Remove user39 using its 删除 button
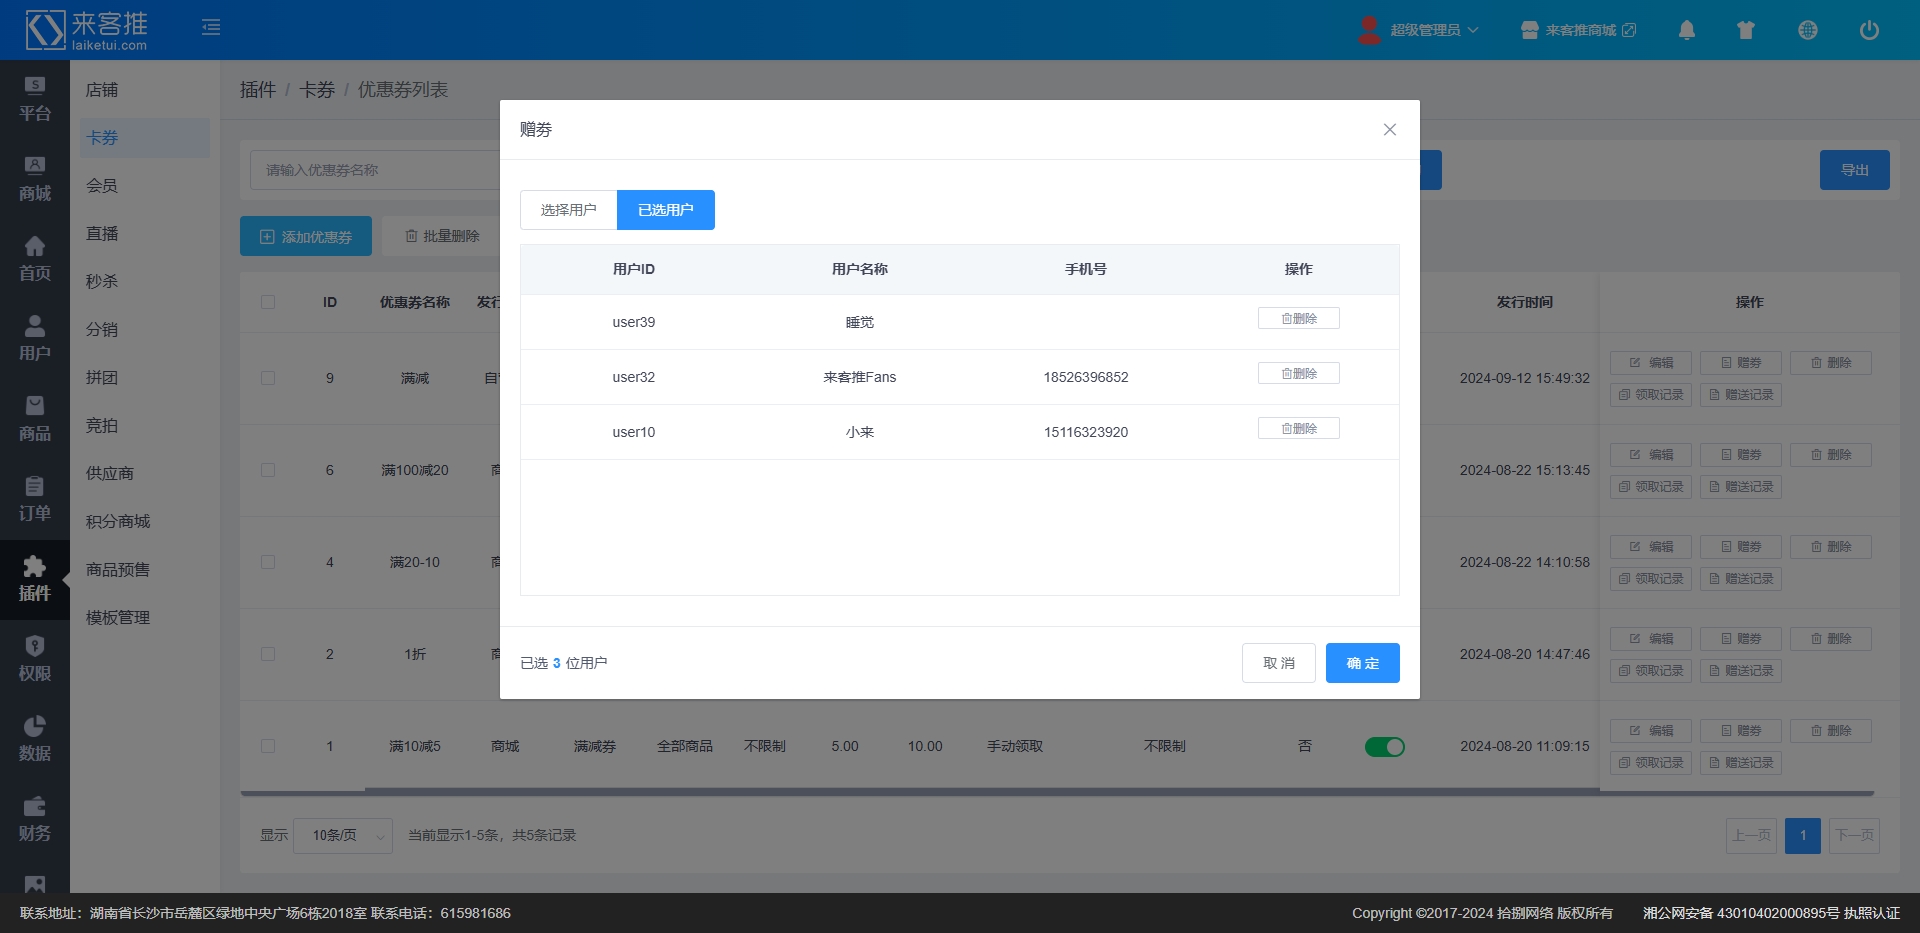The image size is (1920, 933). click(1298, 319)
